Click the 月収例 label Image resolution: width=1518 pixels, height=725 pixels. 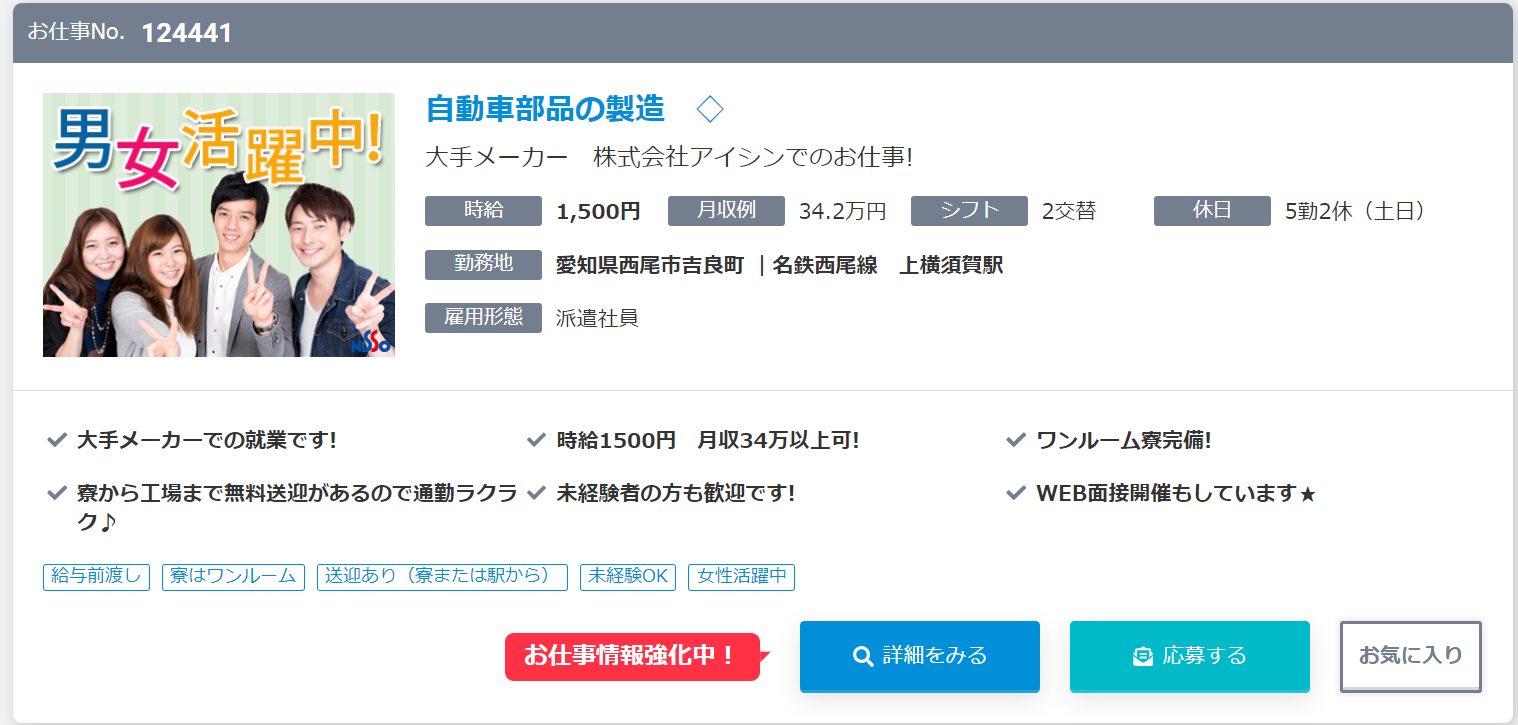726,211
